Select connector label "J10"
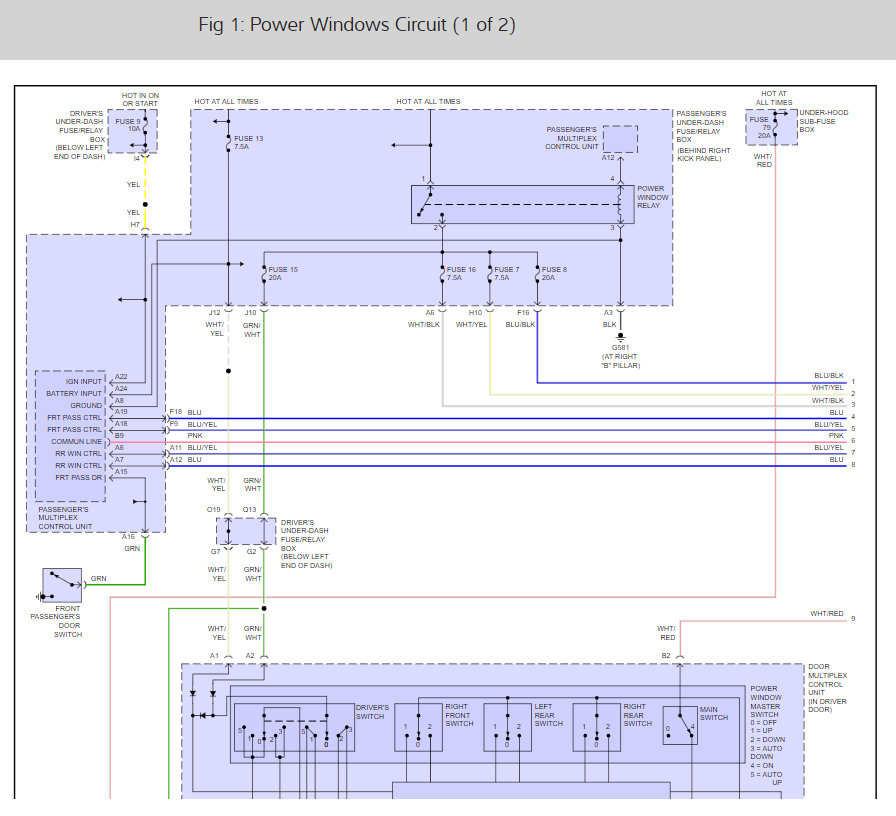896x816 pixels. 250,313
